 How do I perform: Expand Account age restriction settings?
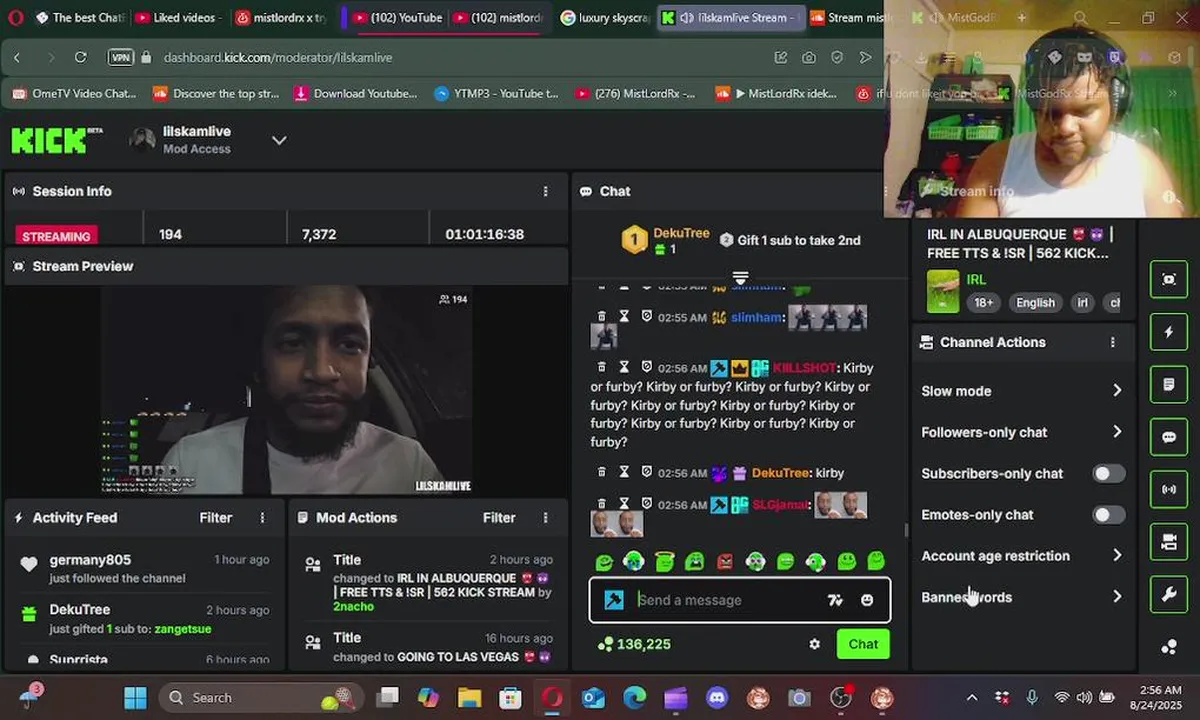tap(1022, 556)
